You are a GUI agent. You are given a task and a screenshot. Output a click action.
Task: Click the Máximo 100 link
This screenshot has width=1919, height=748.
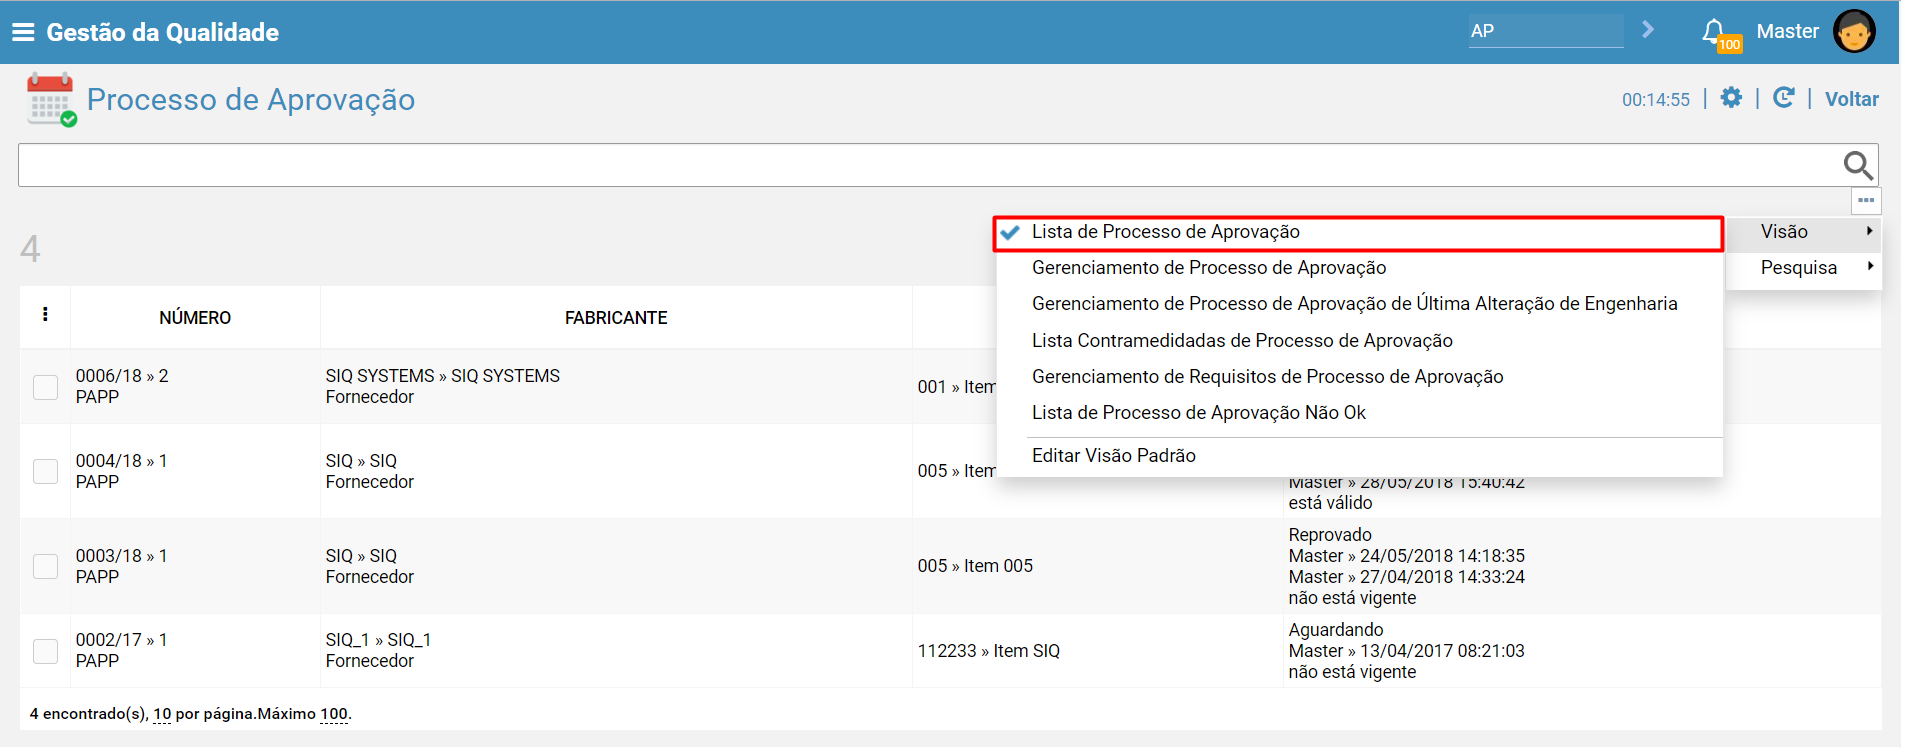(334, 714)
